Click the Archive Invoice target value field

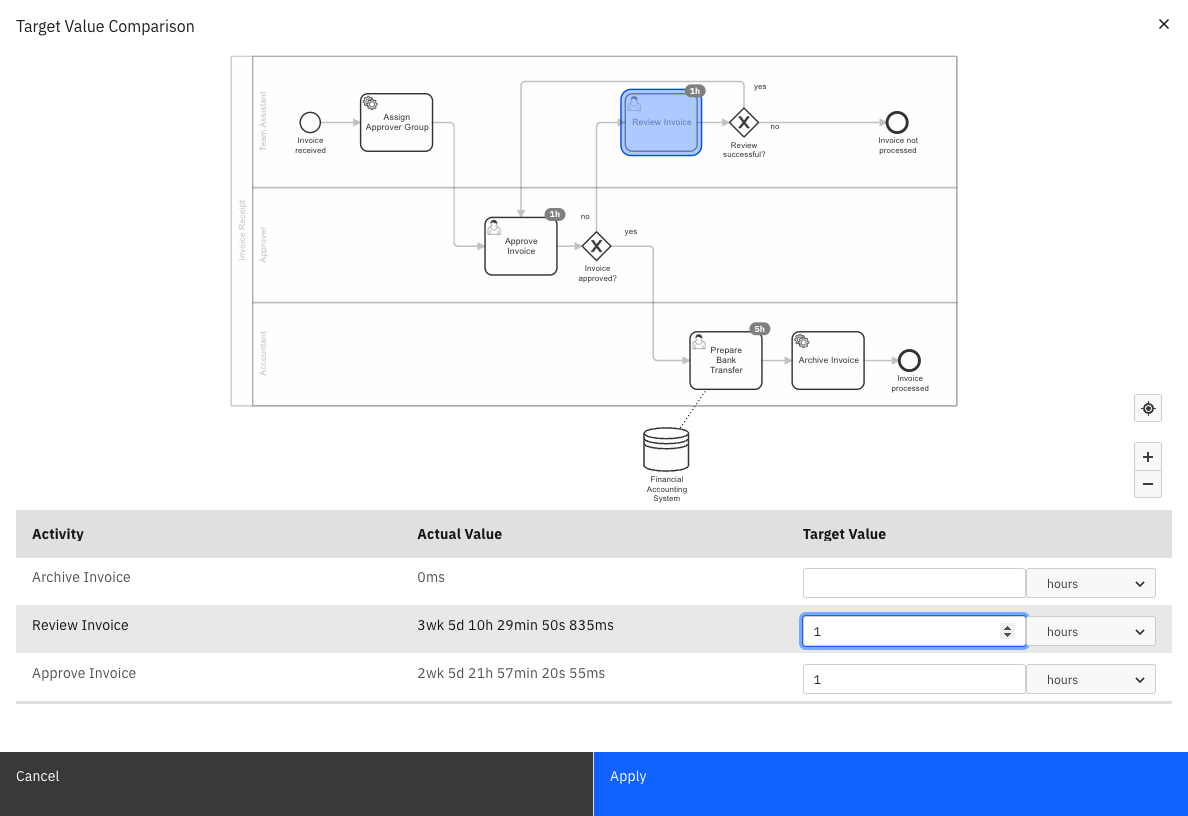[914, 583]
